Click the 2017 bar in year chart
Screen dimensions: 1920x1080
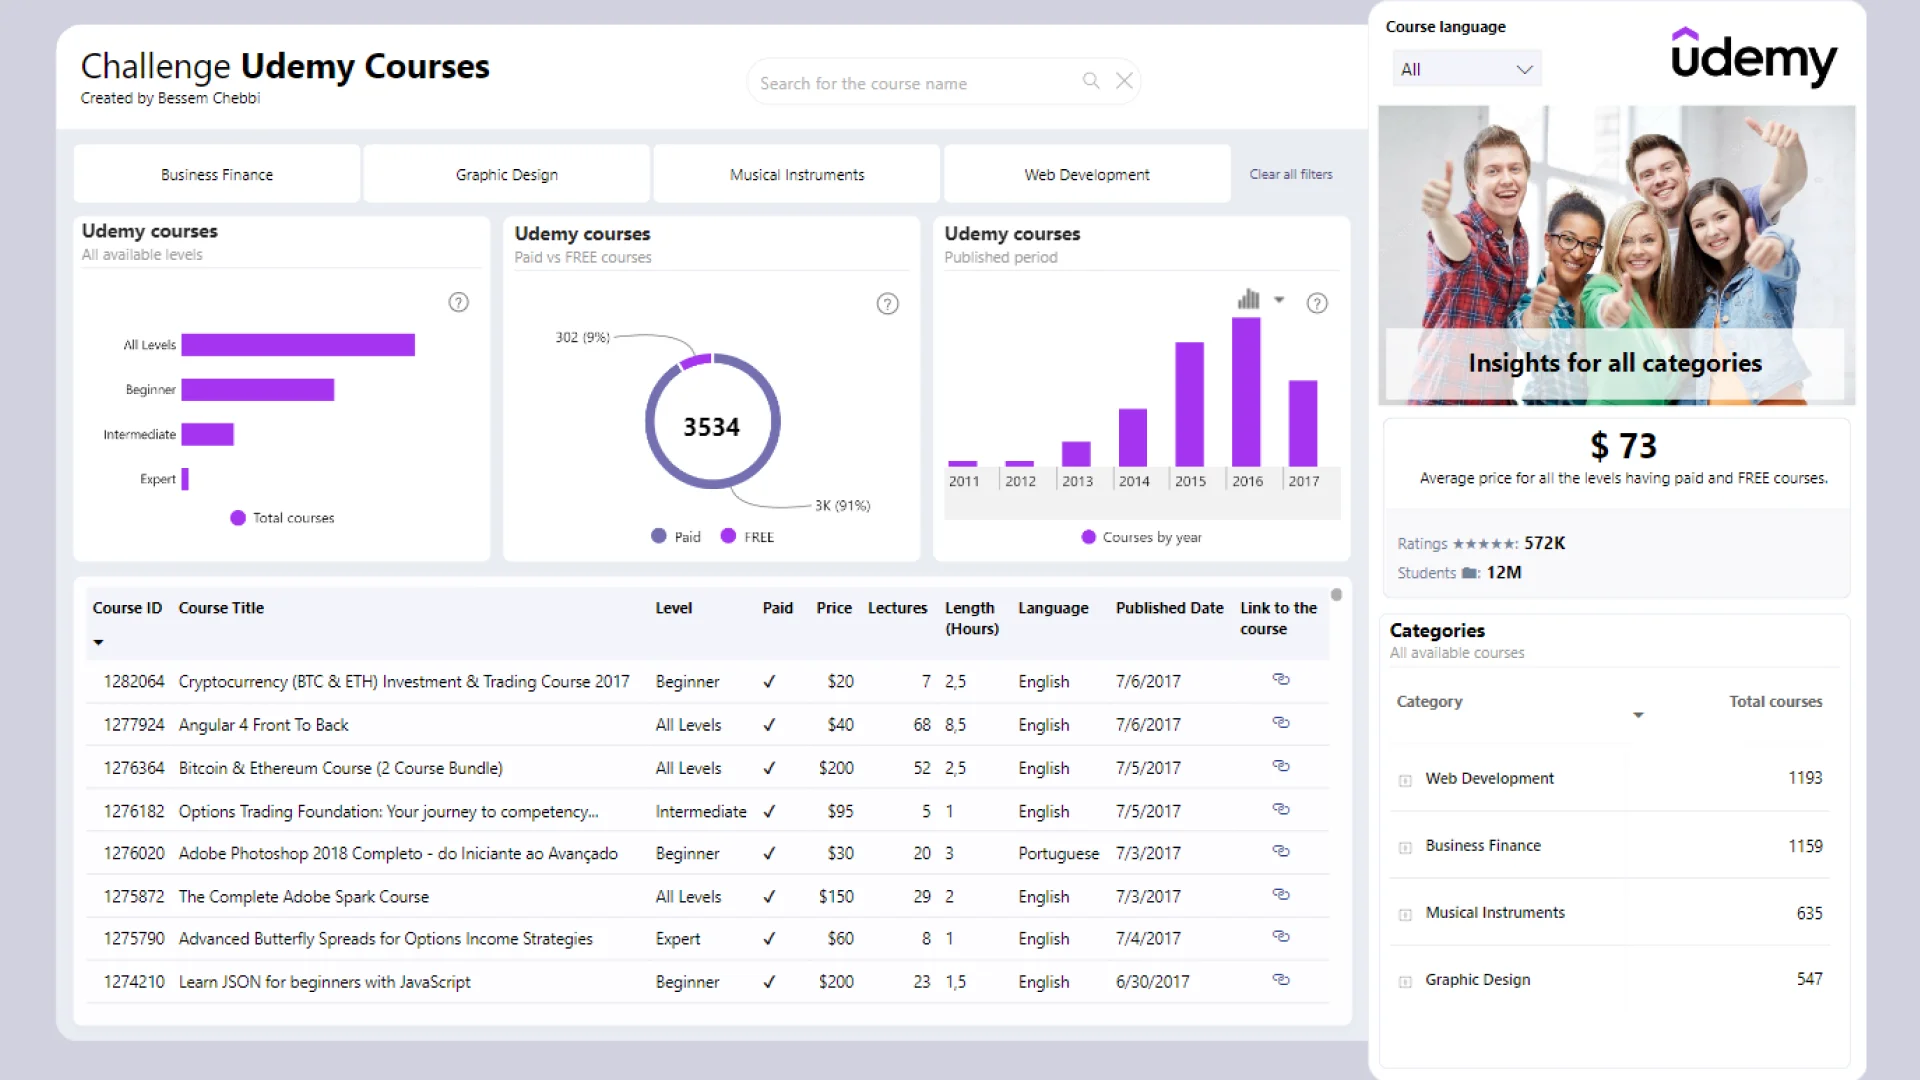[x=1303, y=423]
